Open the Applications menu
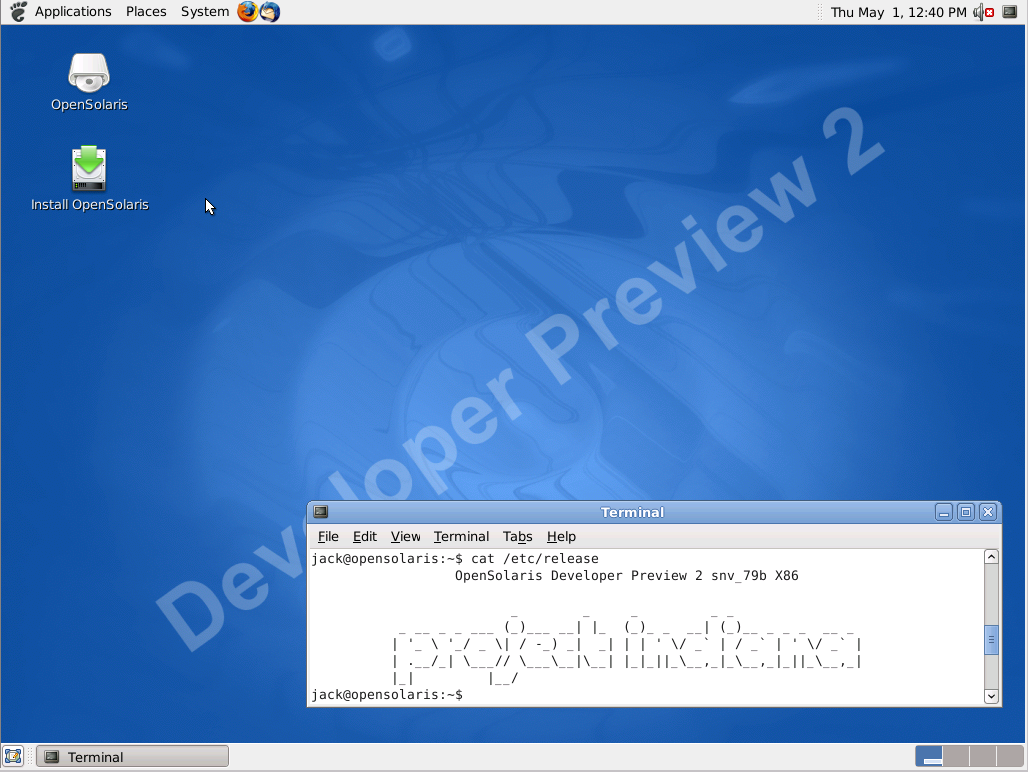This screenshot has height=772, width=1028. click(x=73, y=12)
